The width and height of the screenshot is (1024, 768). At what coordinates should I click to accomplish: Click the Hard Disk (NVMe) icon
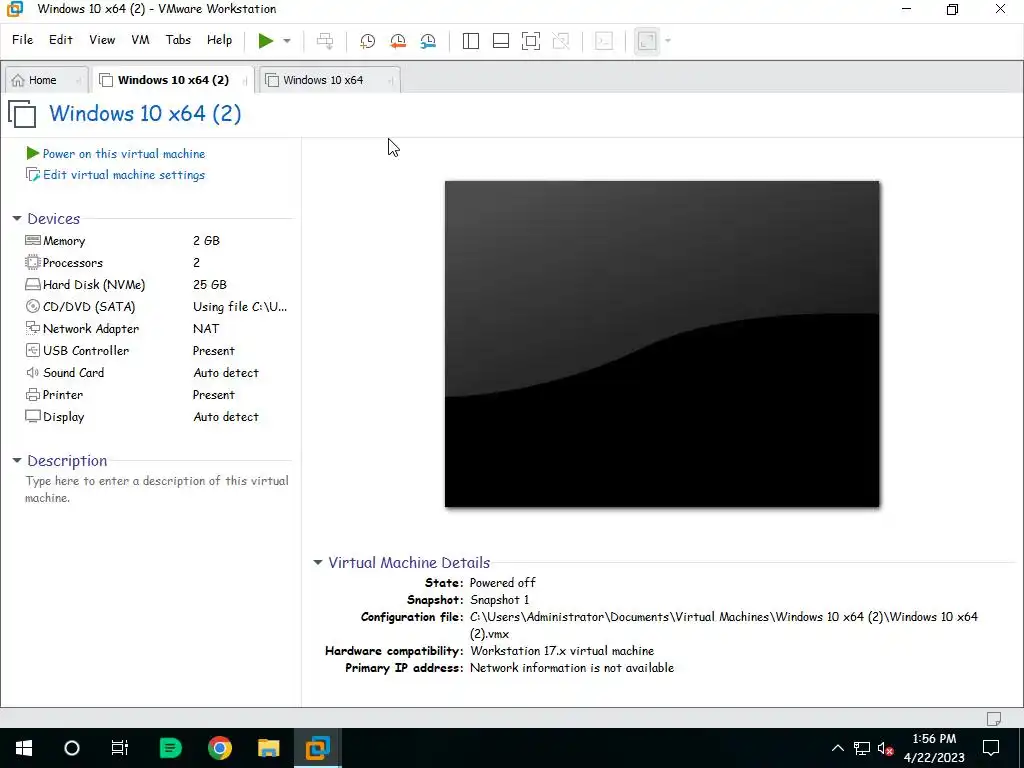point(33,285)
